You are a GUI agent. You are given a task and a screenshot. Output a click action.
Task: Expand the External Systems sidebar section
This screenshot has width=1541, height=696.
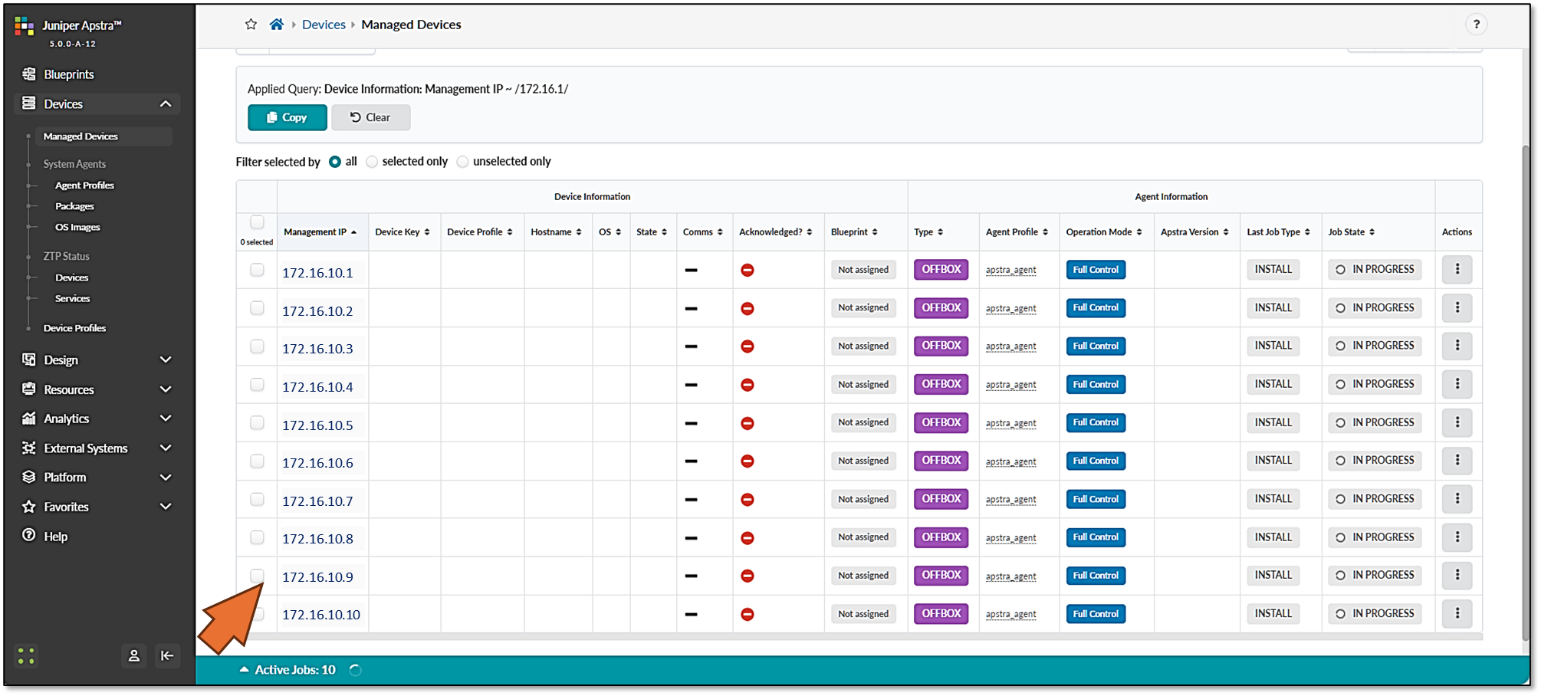click(x=166, y=448)
